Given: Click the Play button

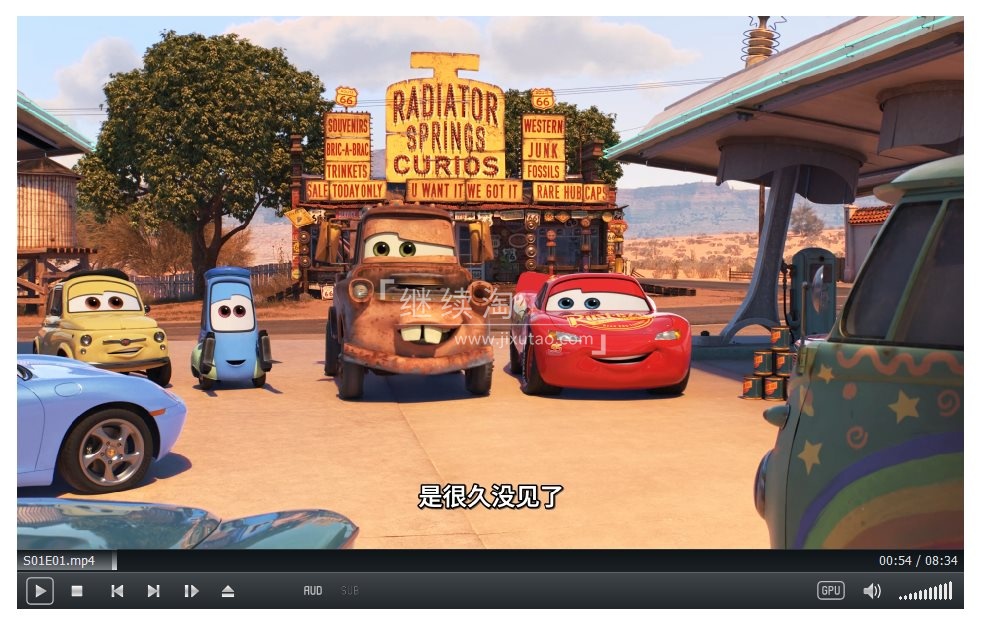Looking at the screenshot, I should (40, 591).
